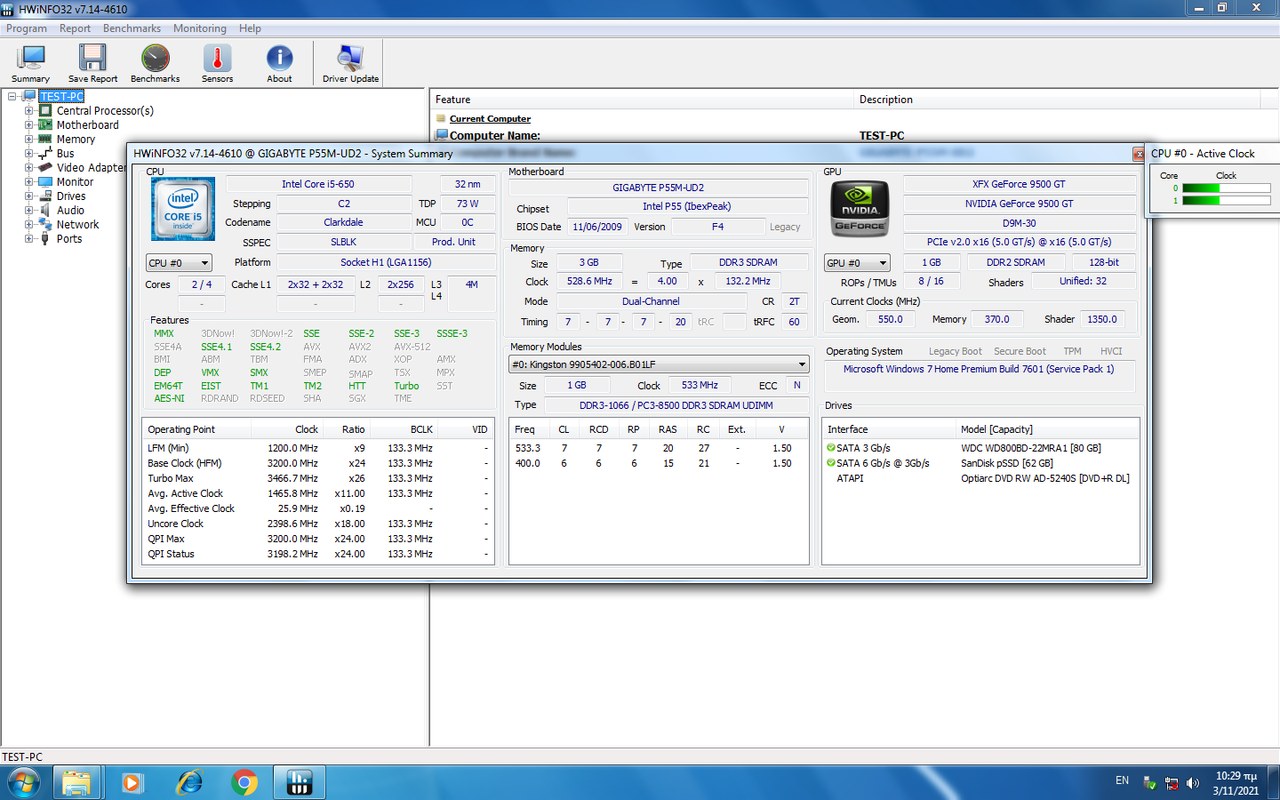Screen dimensions: 1280x800
Task: Open the About info icon
Action: coord(280,64)
